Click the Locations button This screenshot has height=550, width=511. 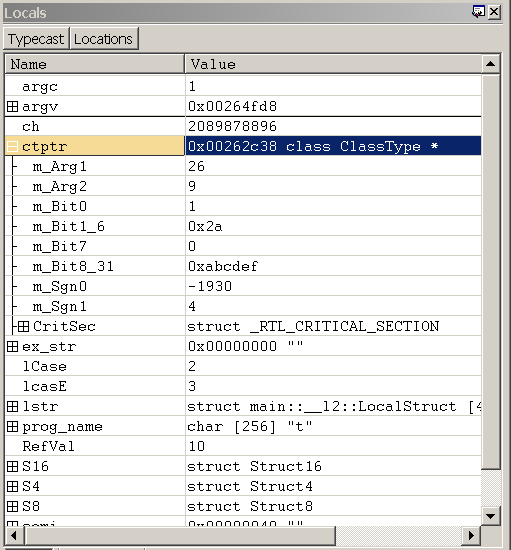(x=104, y=39)
